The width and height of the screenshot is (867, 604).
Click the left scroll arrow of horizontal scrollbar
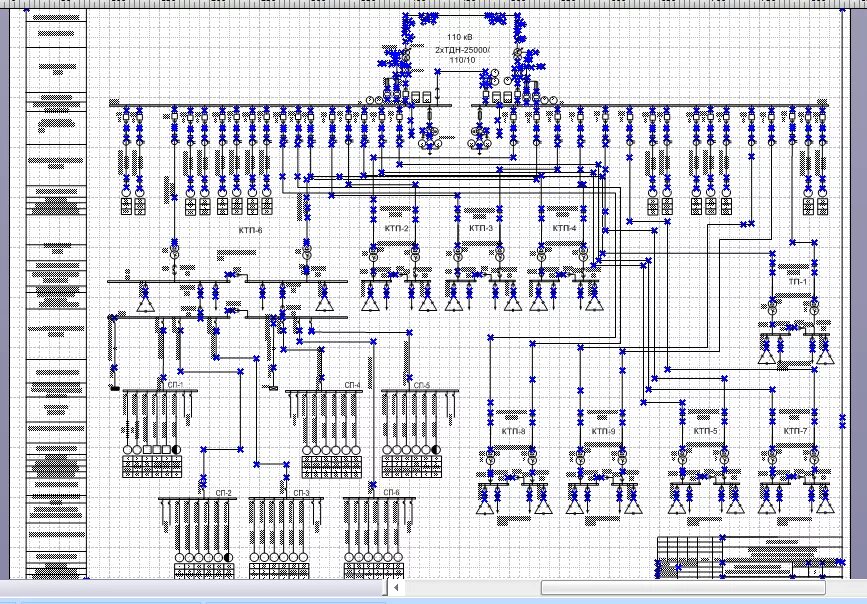point(397,589)
